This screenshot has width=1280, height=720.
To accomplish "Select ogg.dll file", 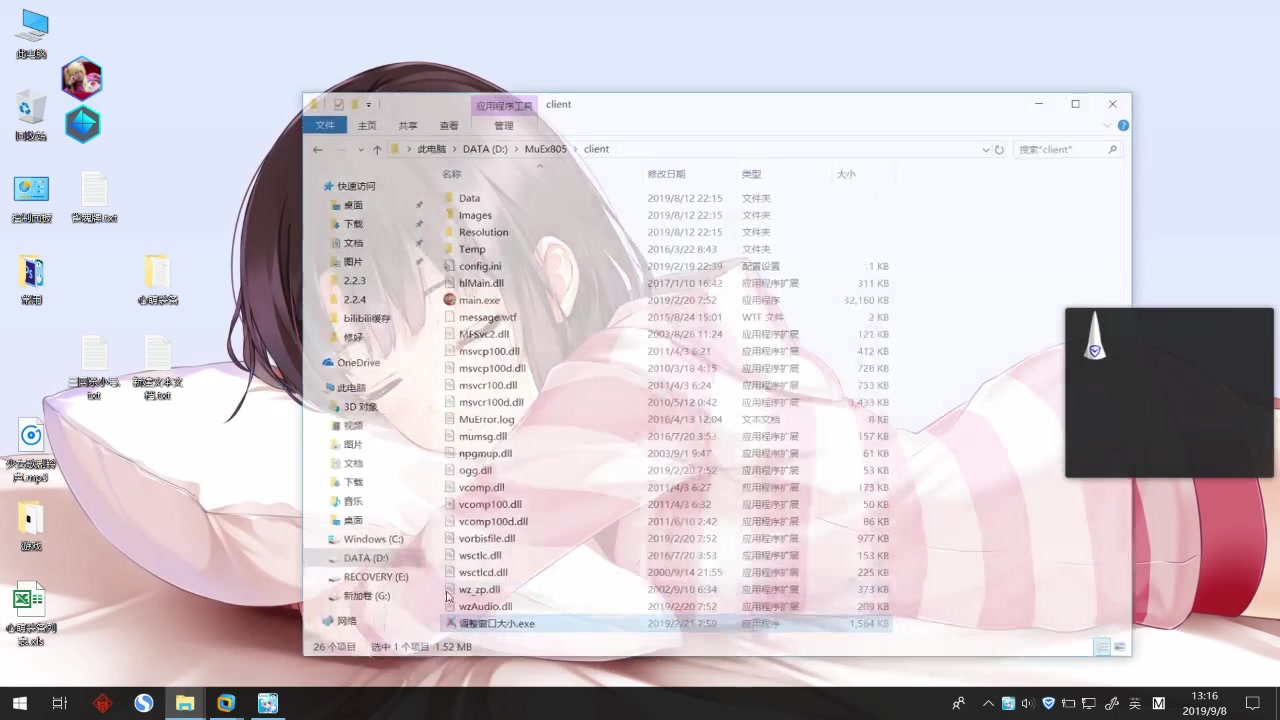I will [475, 470].
